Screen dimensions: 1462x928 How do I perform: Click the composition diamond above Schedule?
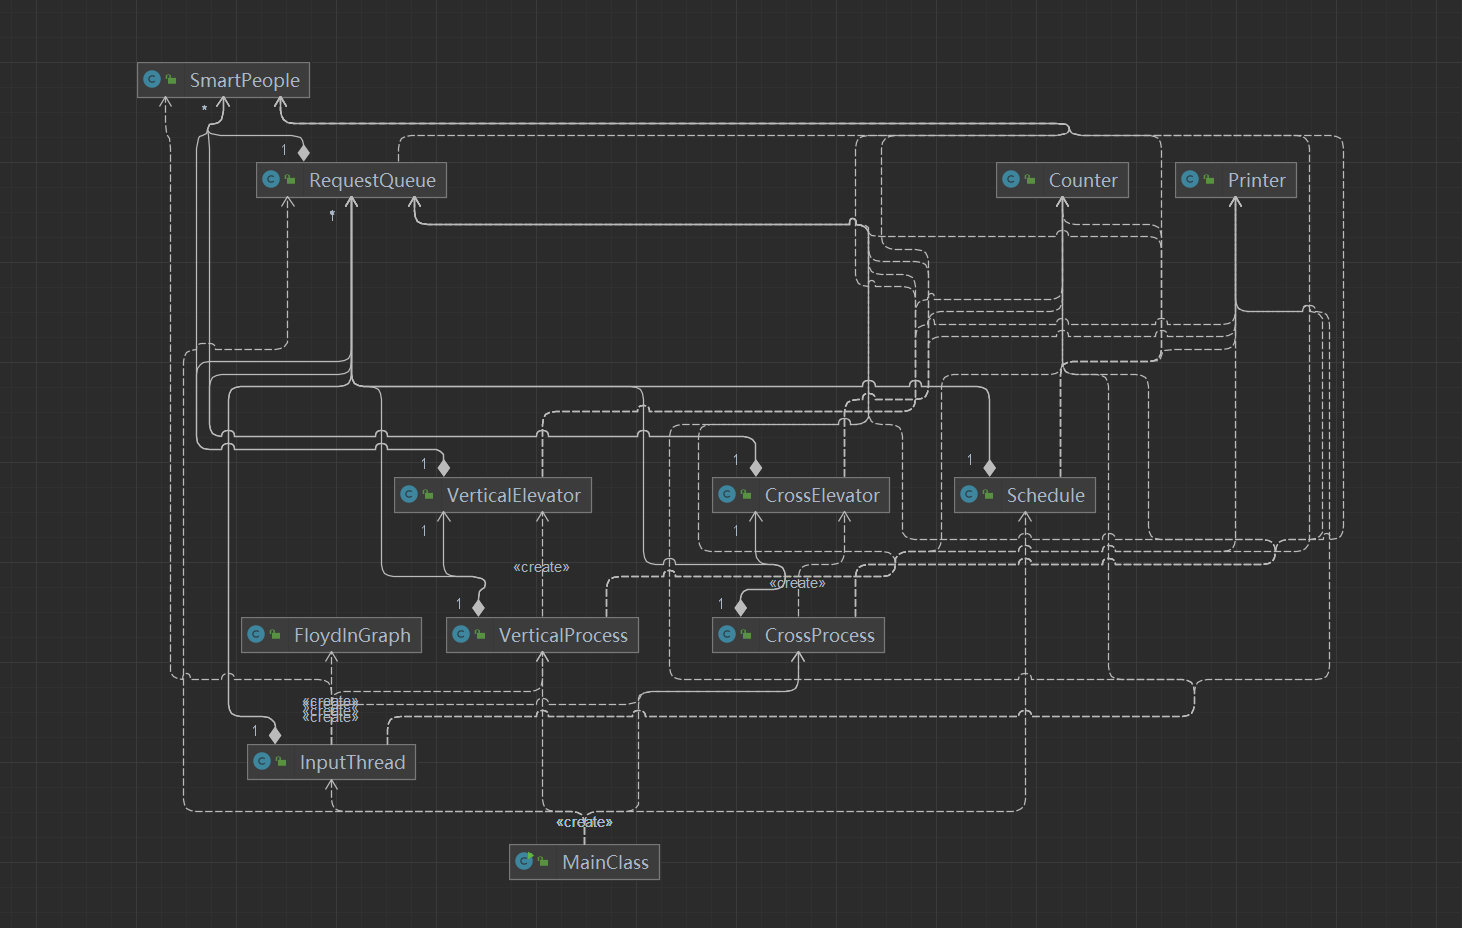(x=989, y=468)
